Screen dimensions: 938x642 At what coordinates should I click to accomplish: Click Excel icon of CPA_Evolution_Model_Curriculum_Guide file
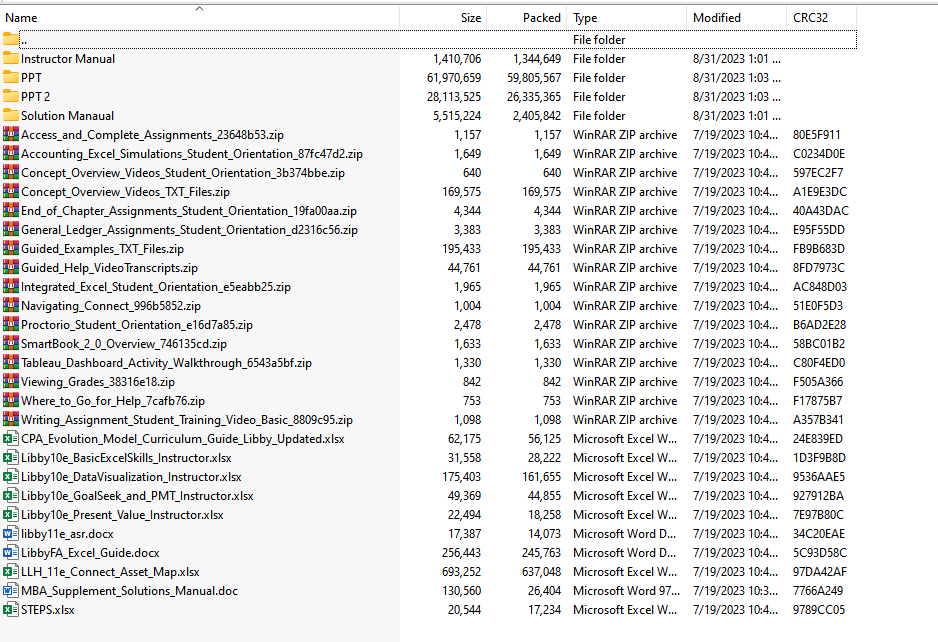(x=10, y=439)
